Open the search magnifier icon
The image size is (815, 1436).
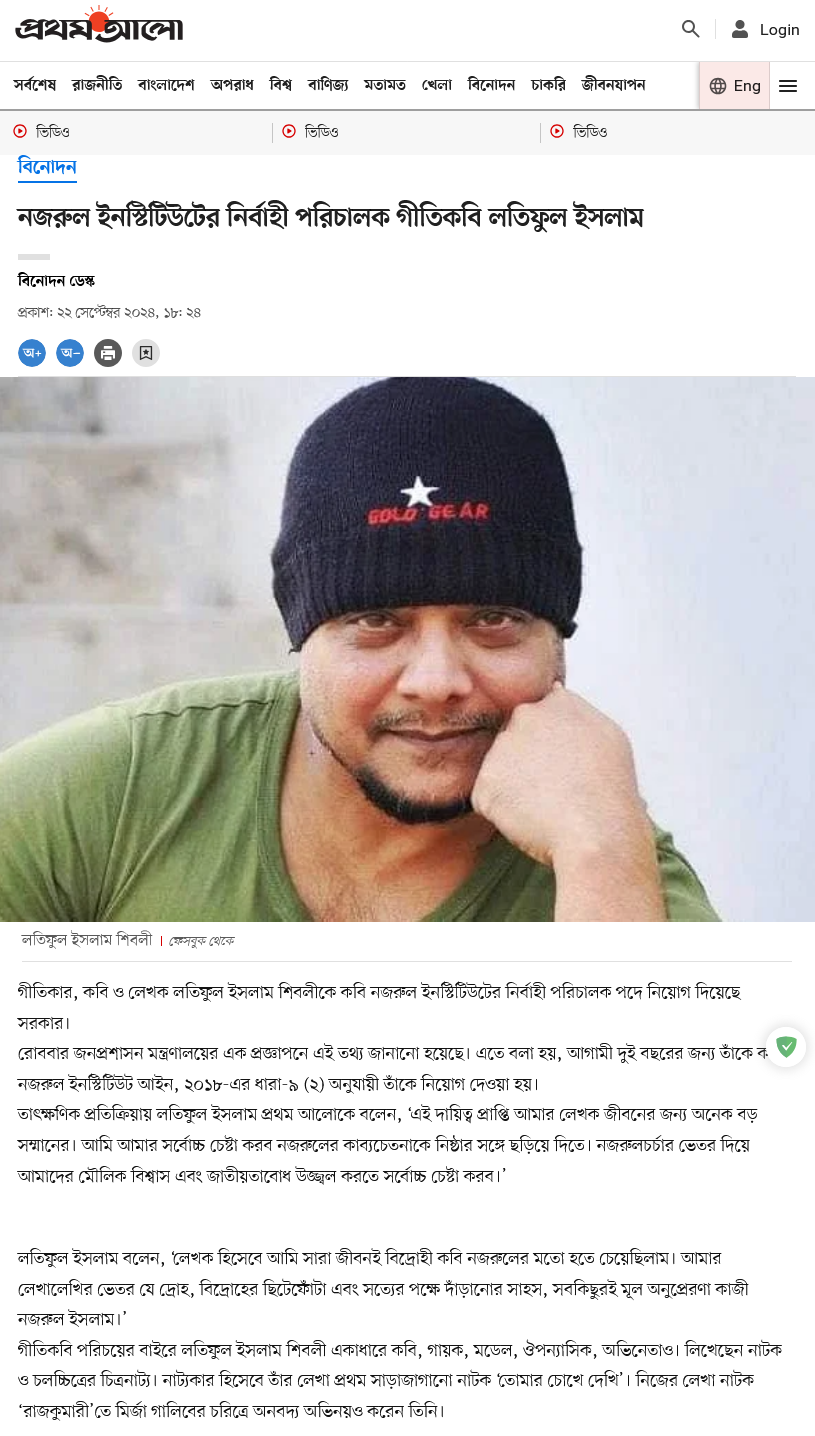[x=690, y=29]
